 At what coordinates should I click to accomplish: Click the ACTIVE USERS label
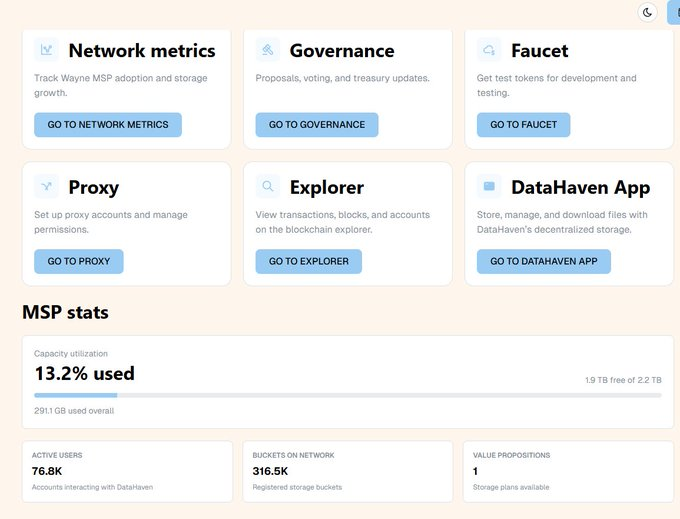click(57, 455)
